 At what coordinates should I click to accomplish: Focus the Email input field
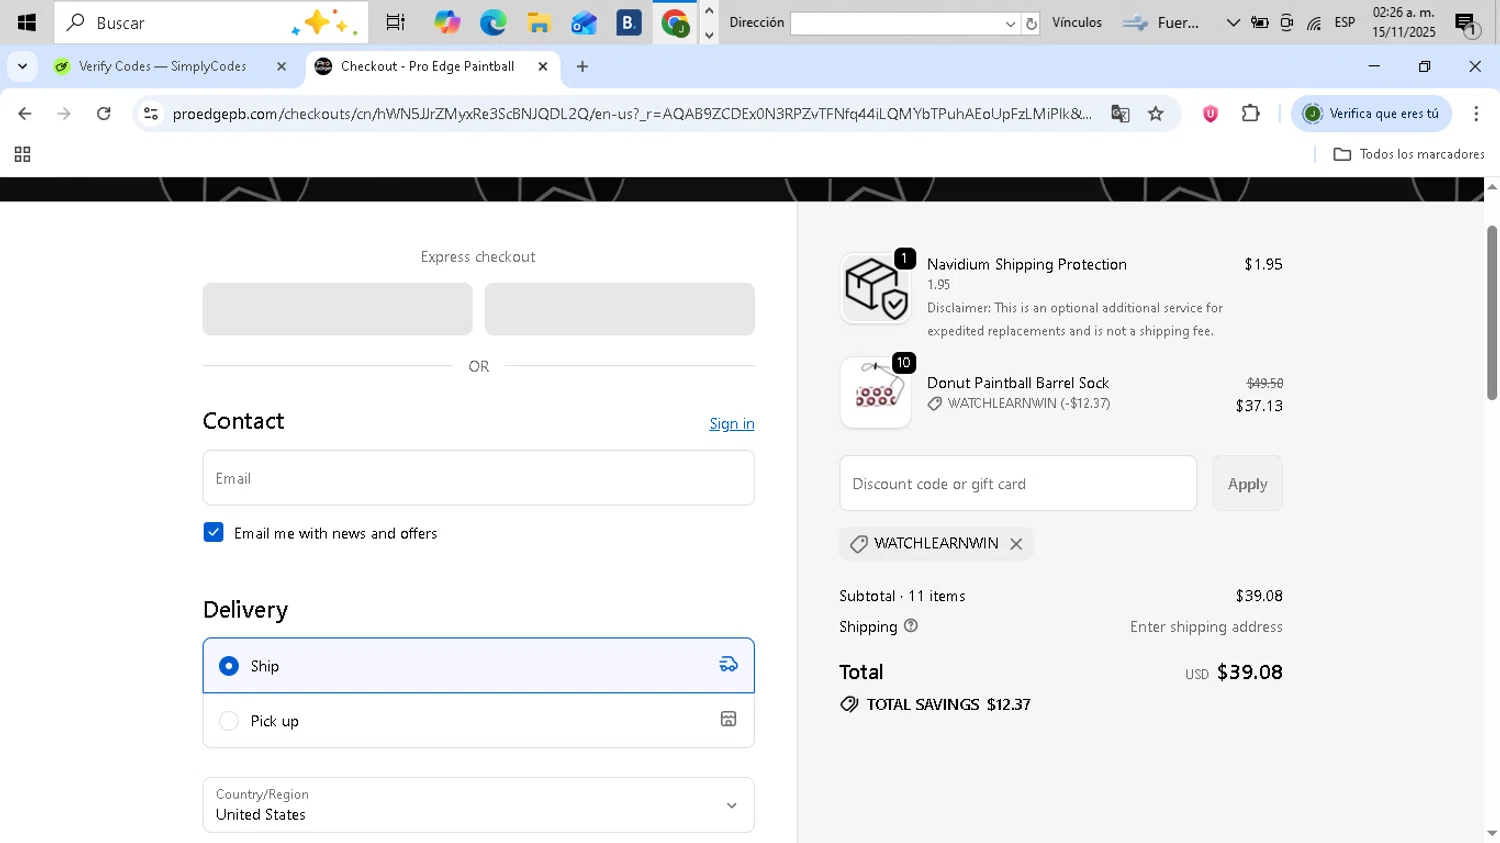point(478,478)
